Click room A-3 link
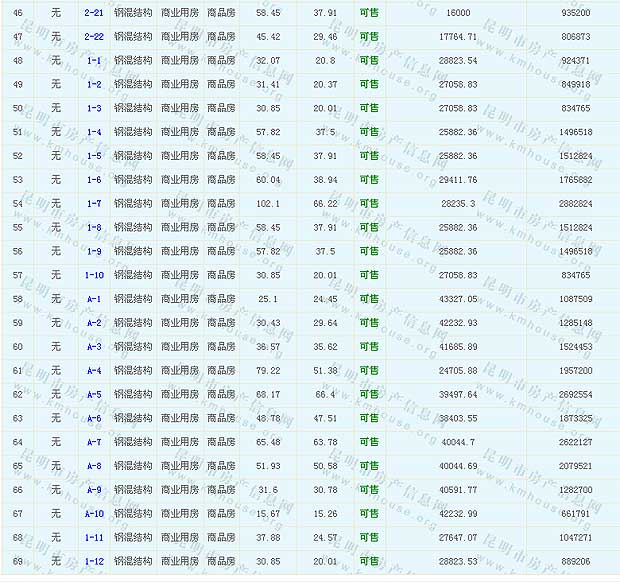 [94, 347]
